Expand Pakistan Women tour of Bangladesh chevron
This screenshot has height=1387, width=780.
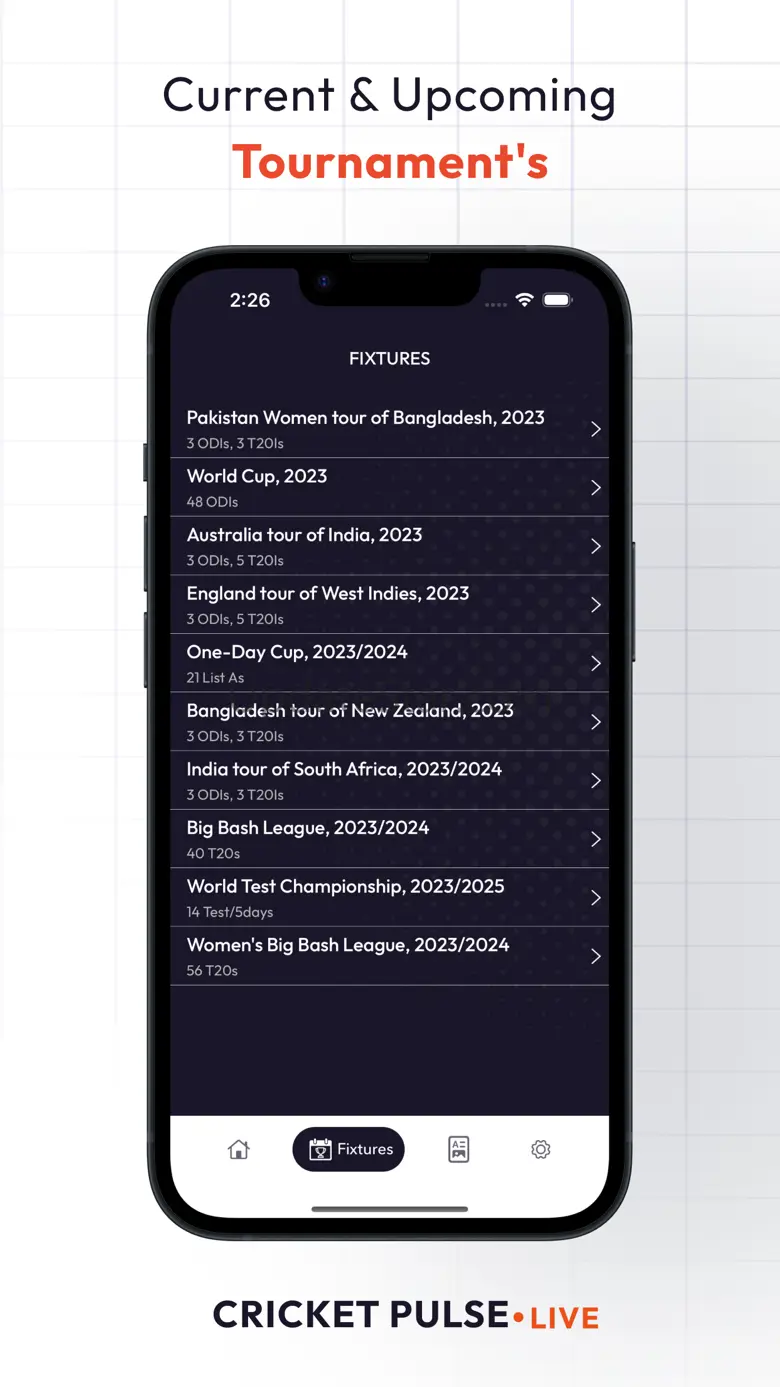595,429
